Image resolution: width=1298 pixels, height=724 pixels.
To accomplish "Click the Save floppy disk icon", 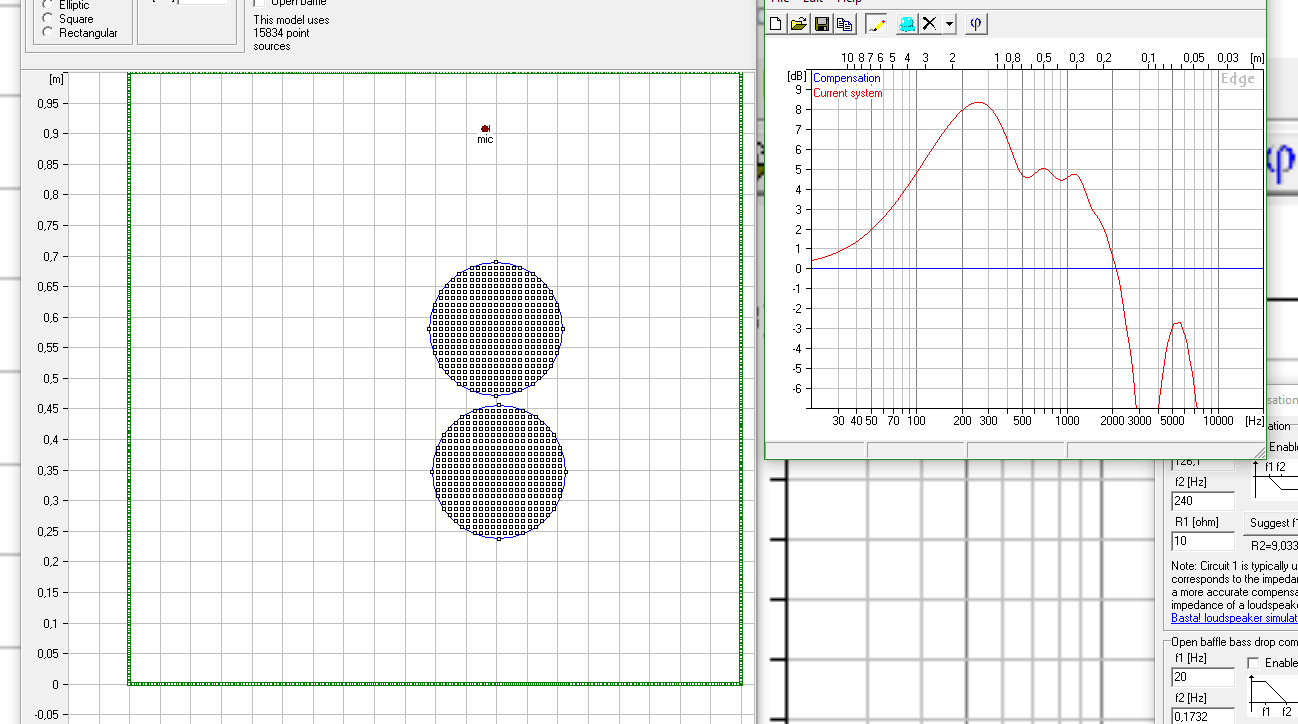I will coord(822,24).
